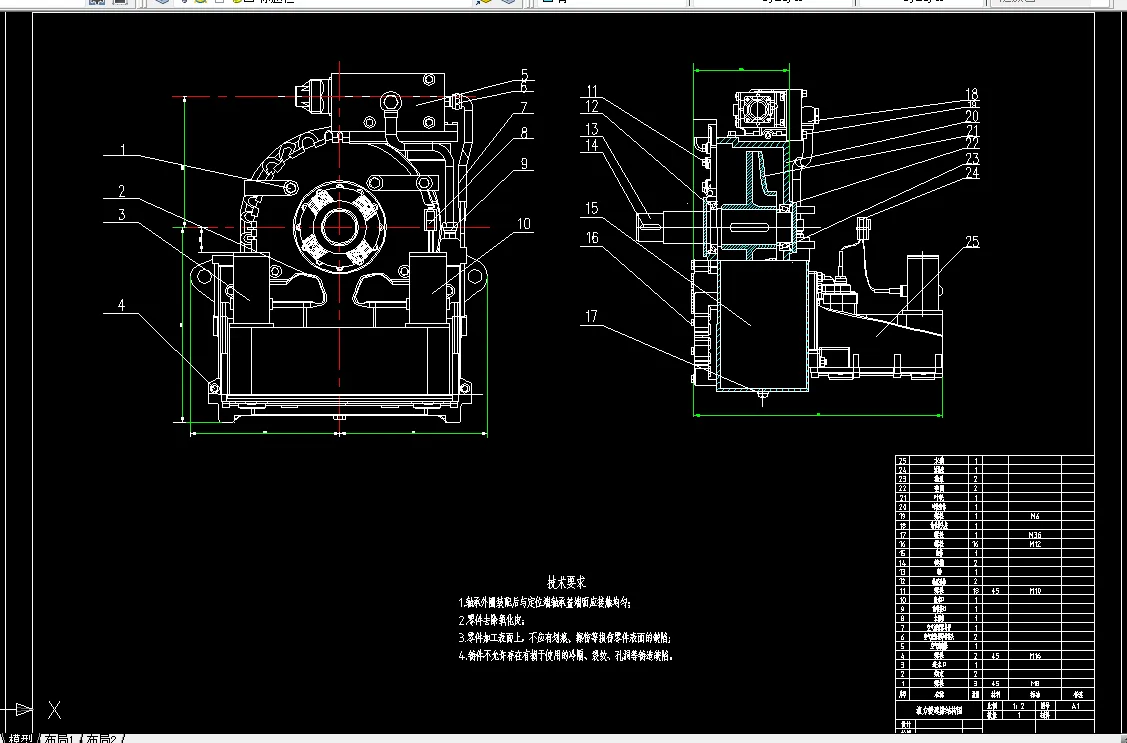Viewport: 1127px width, 743px height.
Task: Select the M10 cell in parts table
Action: point(1035,591)
